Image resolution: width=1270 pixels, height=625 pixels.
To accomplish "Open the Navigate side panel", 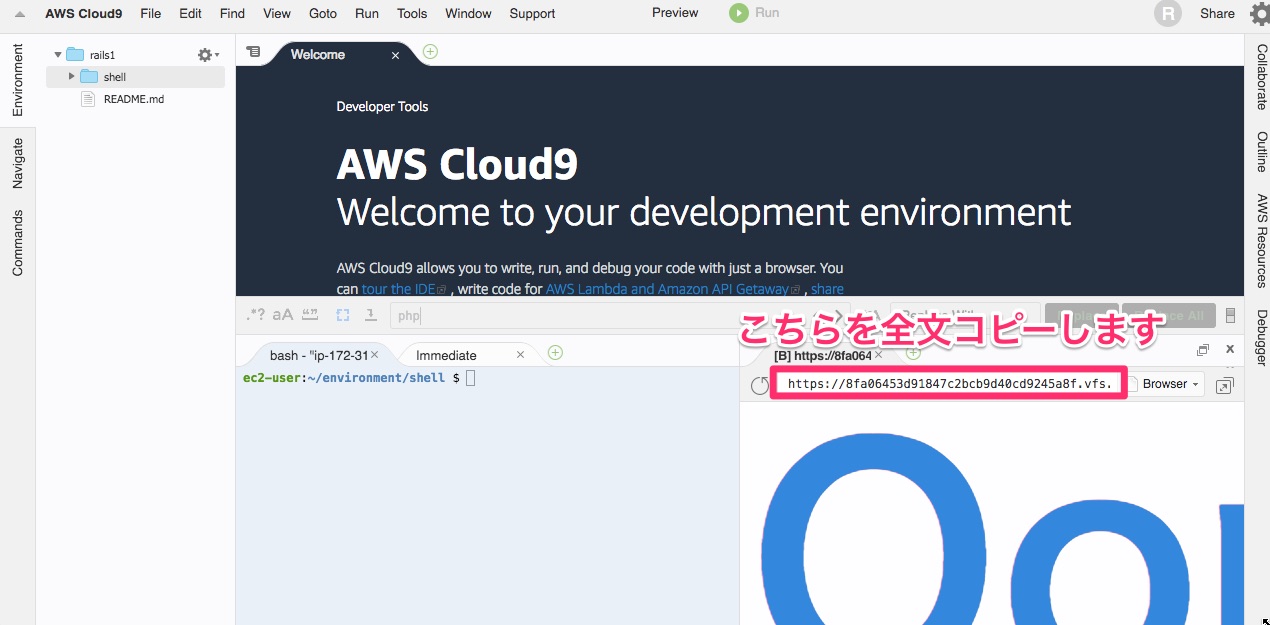I will (x=17, y=163).
